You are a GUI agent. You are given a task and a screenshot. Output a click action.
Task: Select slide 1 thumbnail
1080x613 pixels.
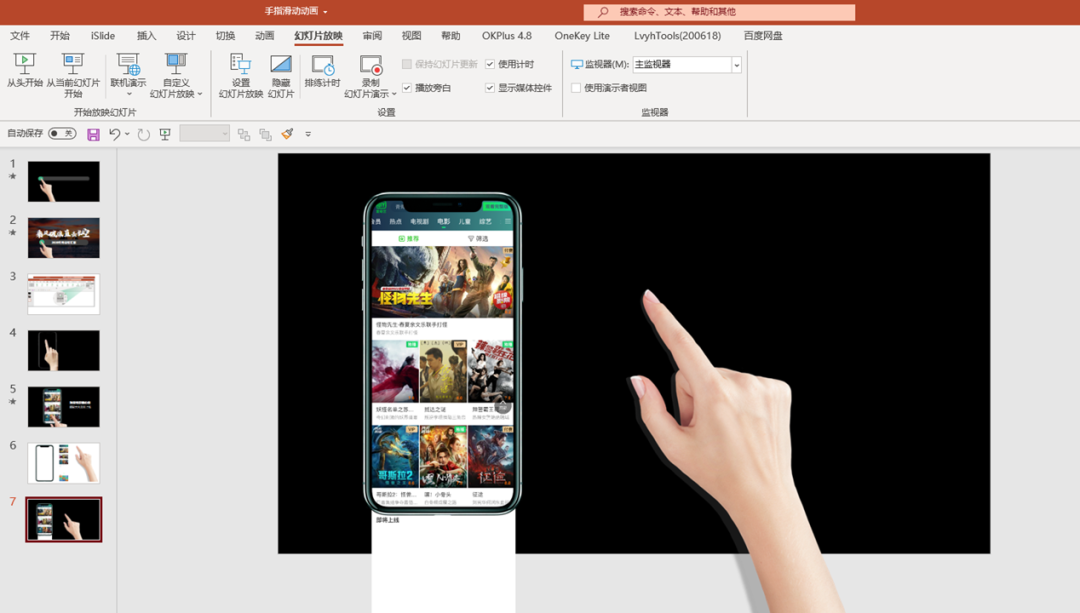tap(63, 182)
